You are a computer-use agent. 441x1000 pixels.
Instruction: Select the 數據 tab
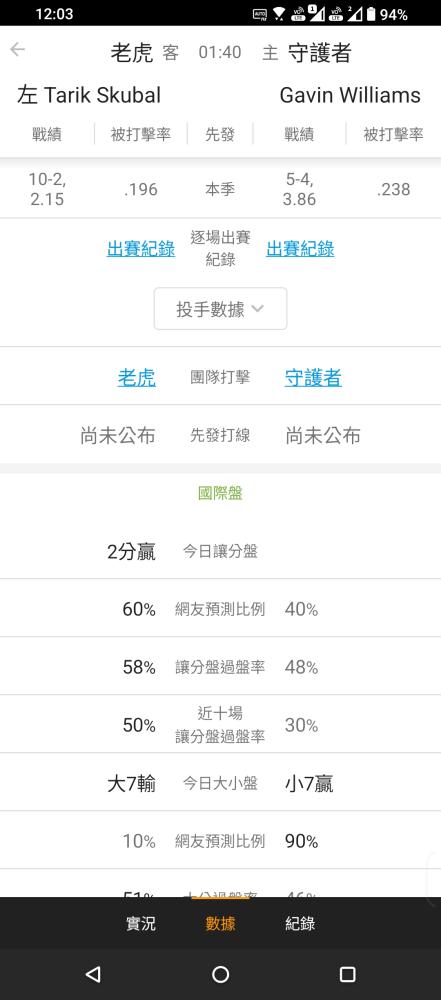pyautogui.click(x=220, y=923)
